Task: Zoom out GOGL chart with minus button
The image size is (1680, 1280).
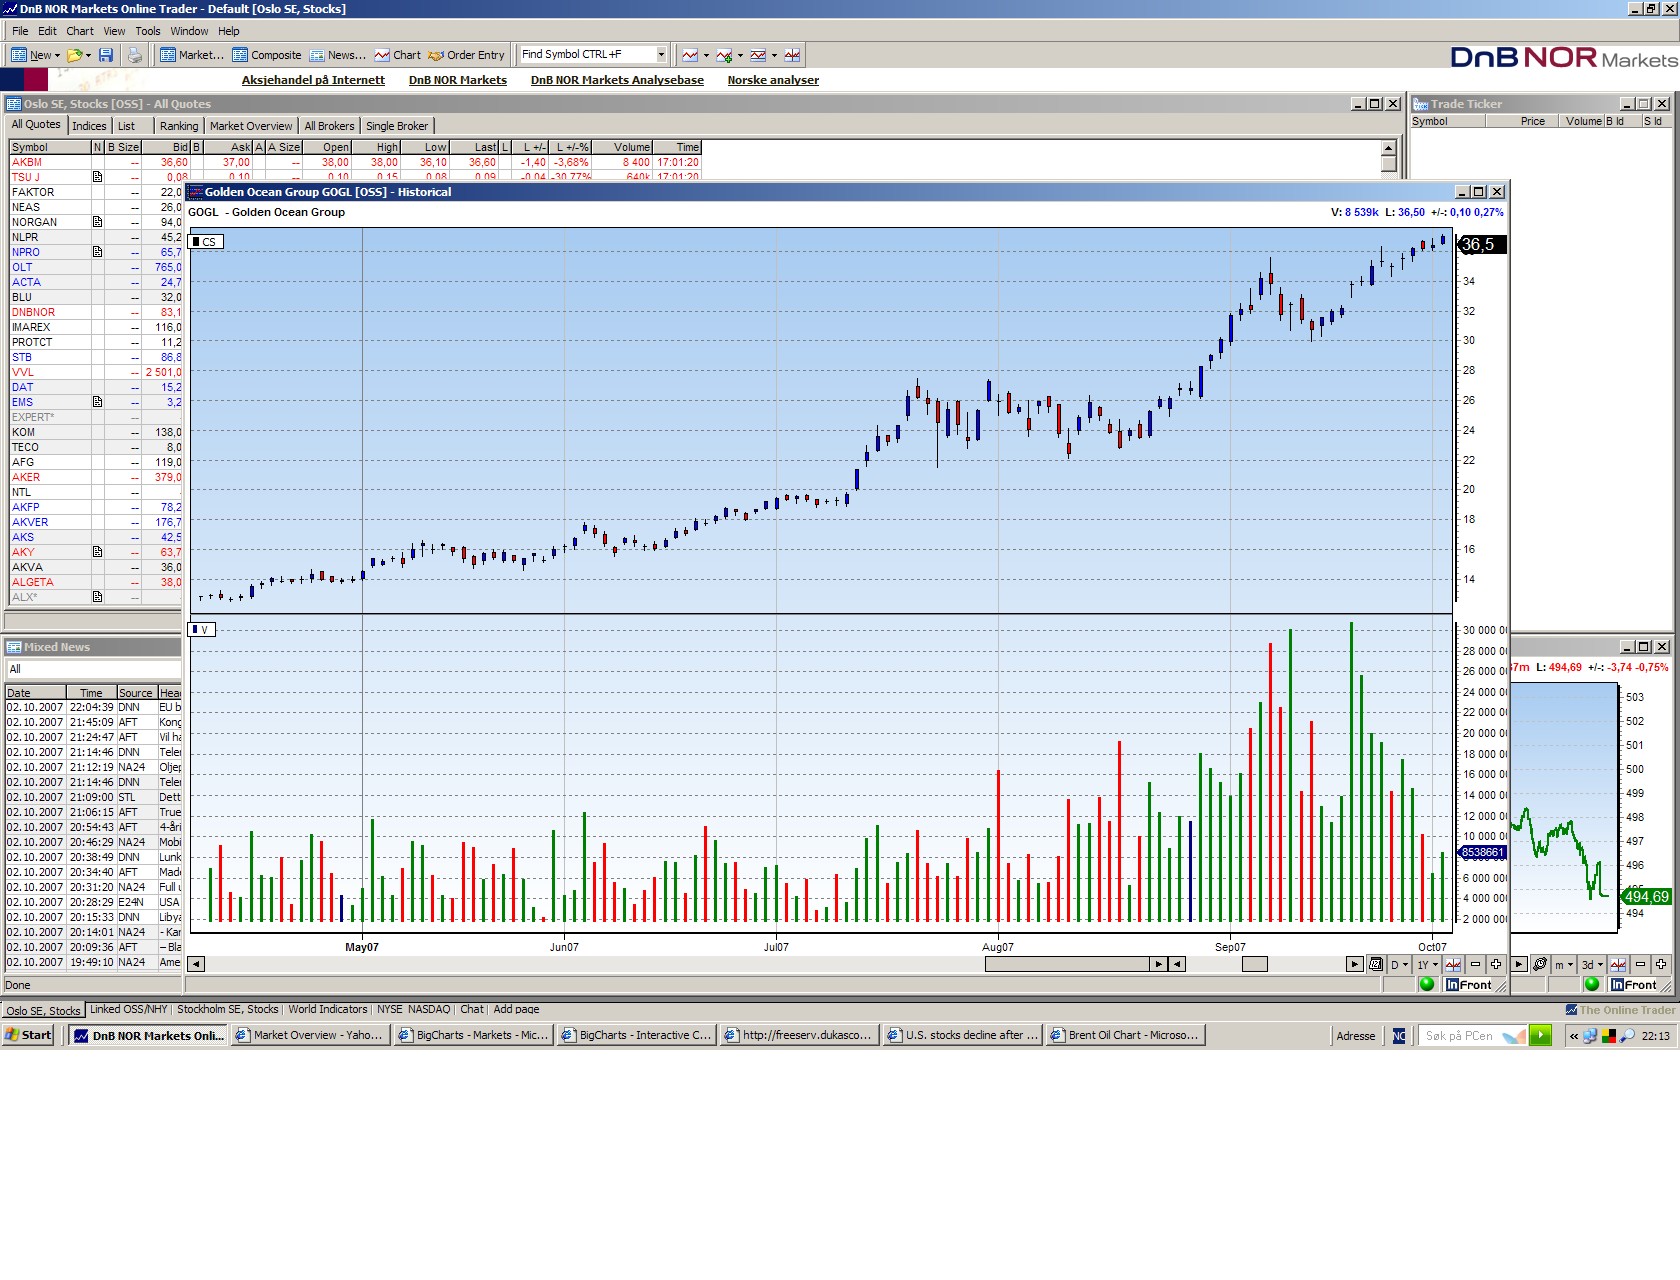Action: (x=1475, y=964)
